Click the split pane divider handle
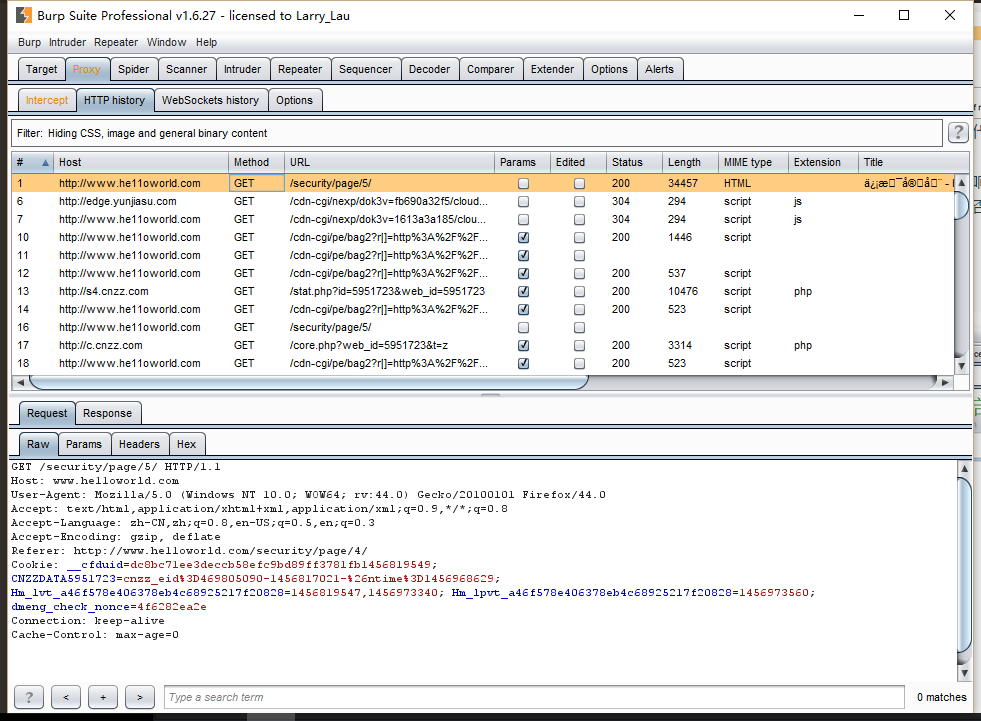Image resolution: width=981 pixels, height=721 pixels. coord(490,395)
